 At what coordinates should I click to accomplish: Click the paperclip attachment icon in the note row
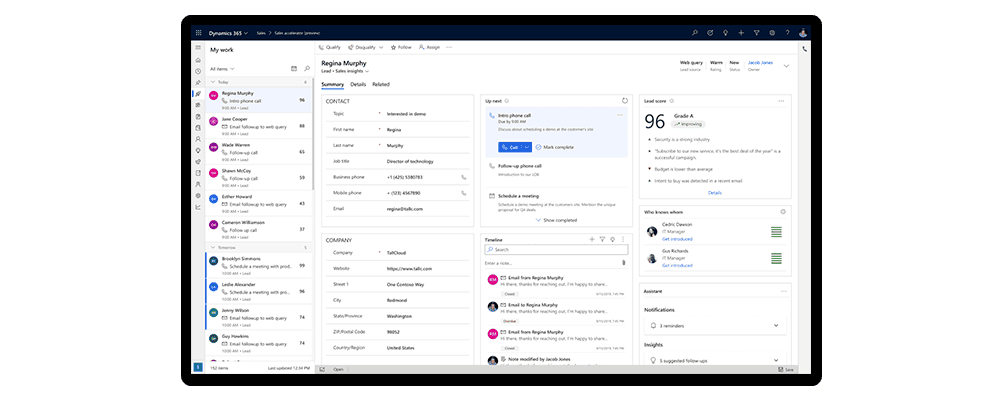coord(624,263)
